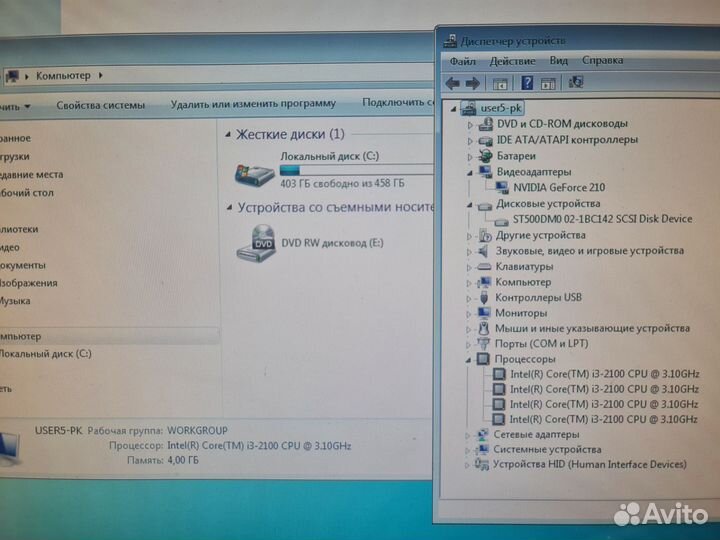
Task: Click Свойства системы in Explorer toolbar
Action: click(x=101, y=106)
